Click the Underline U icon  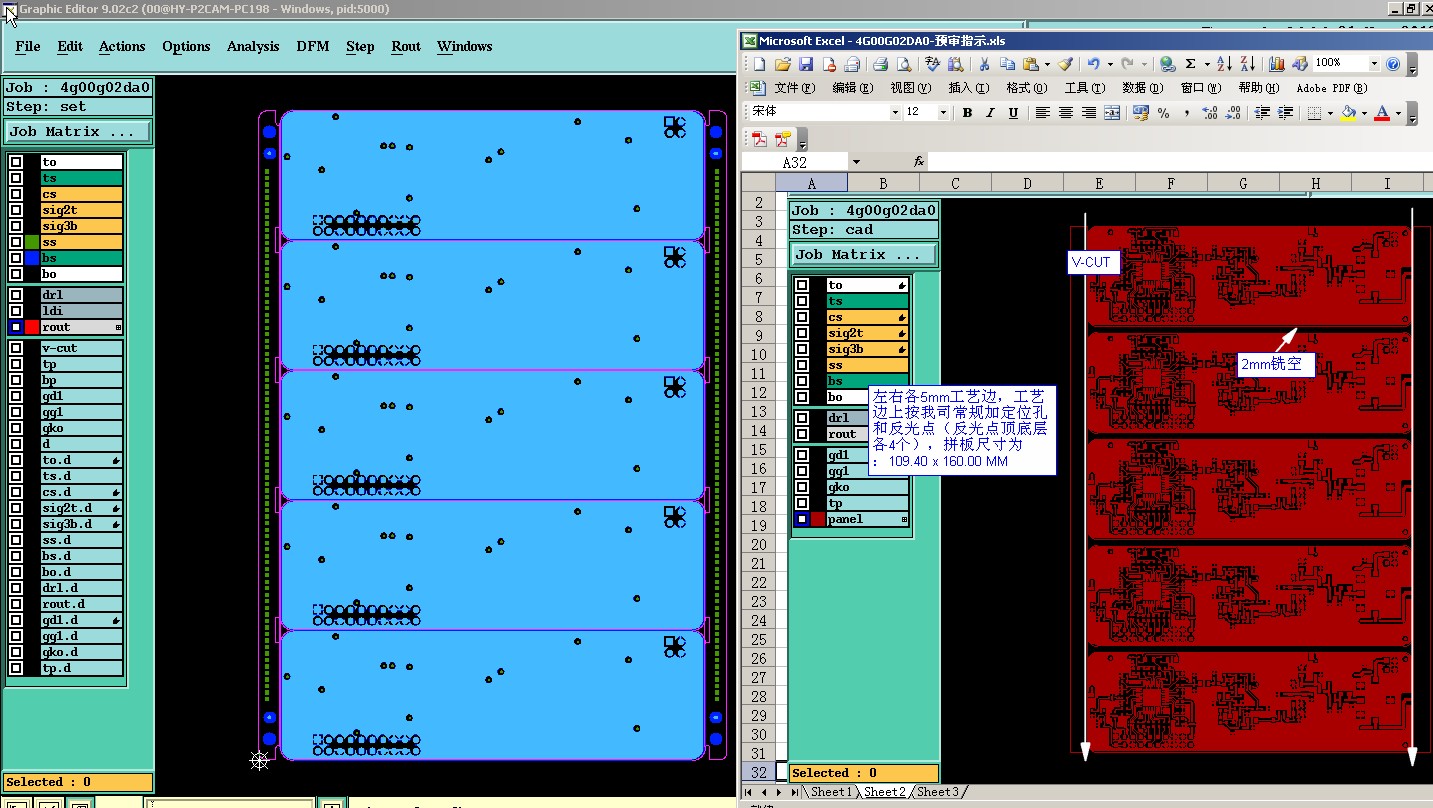(x=1013, y=113)
